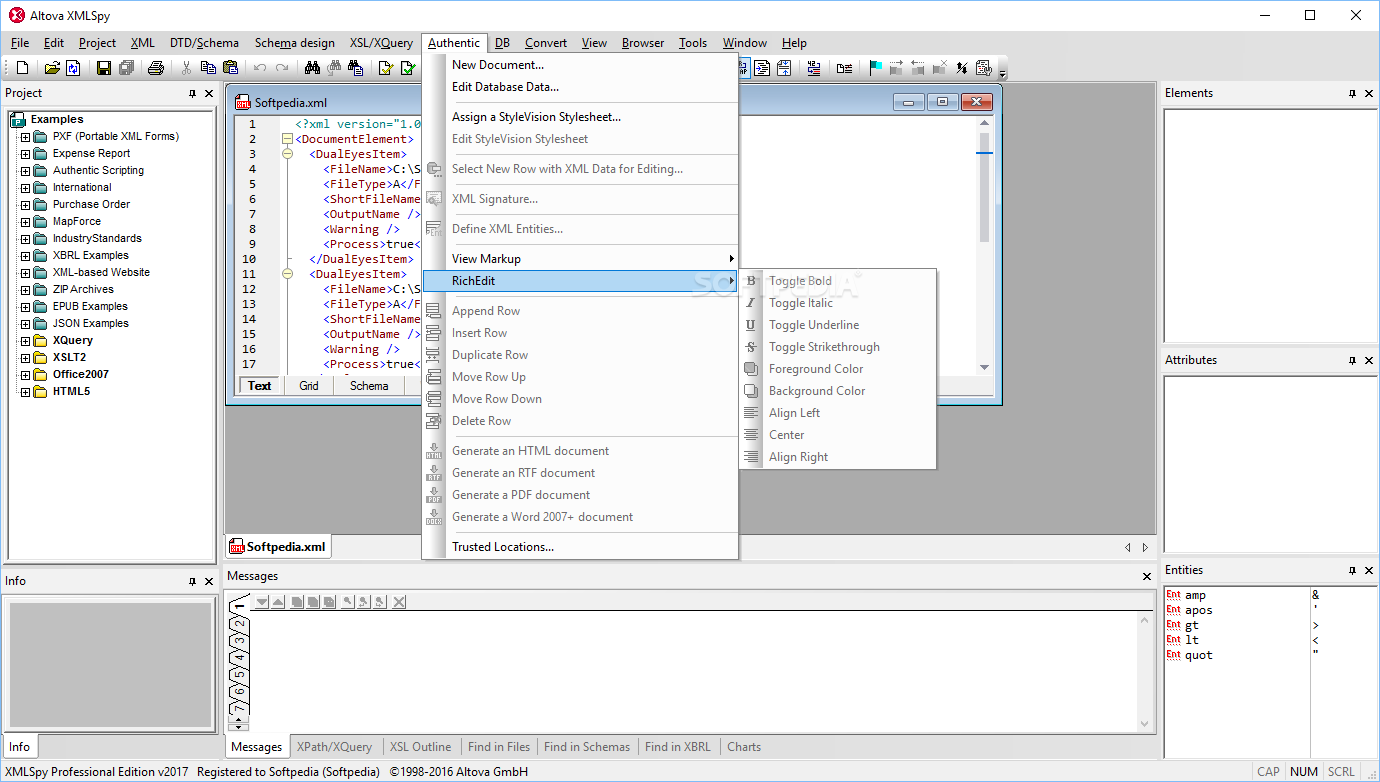The width and height of the screenshot is (1380, 782).
Task: Click the remove all bookmarks flag icon
Action: point(939,68)
